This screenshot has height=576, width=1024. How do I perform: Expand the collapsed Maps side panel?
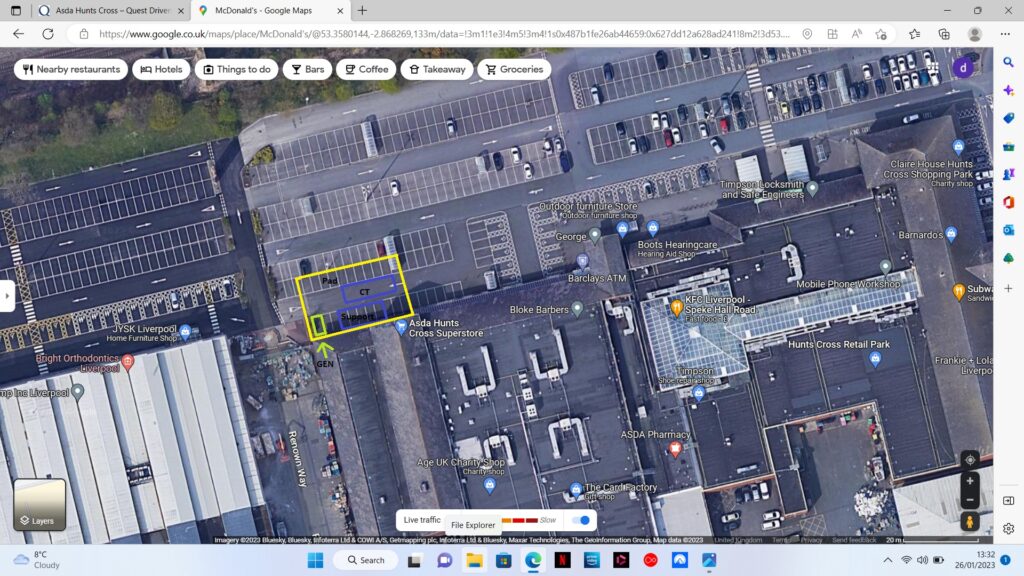click(7, 296)
